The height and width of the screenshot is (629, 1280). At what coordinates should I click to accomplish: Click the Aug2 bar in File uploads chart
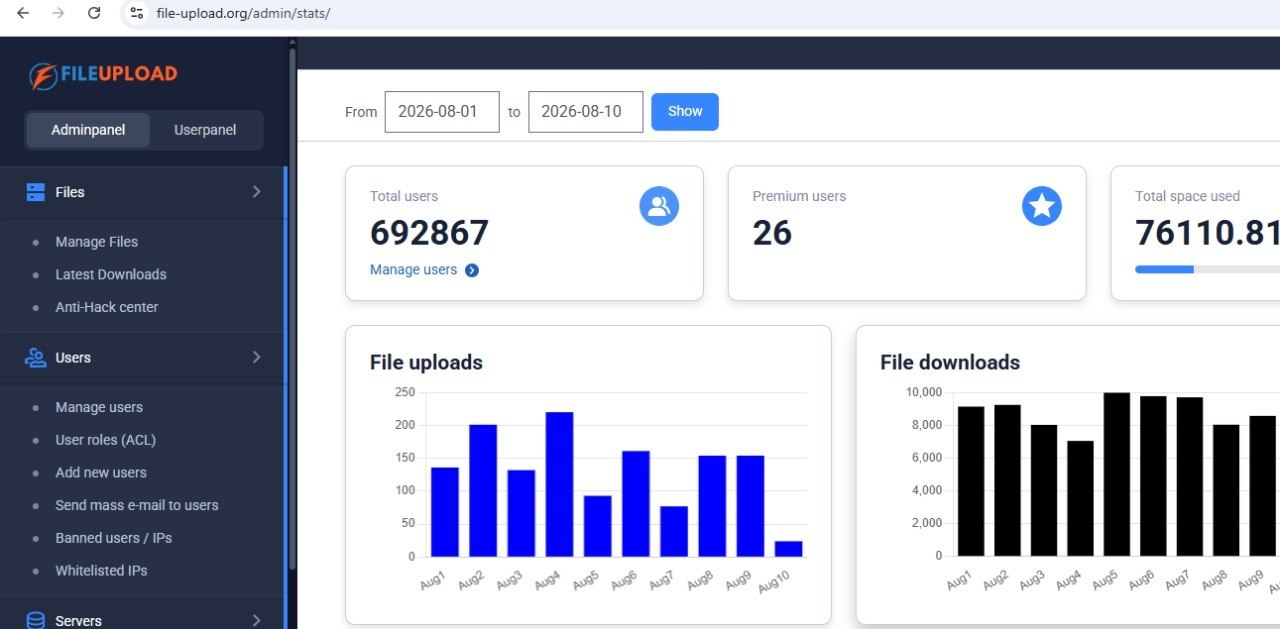(x=483, y=490)
